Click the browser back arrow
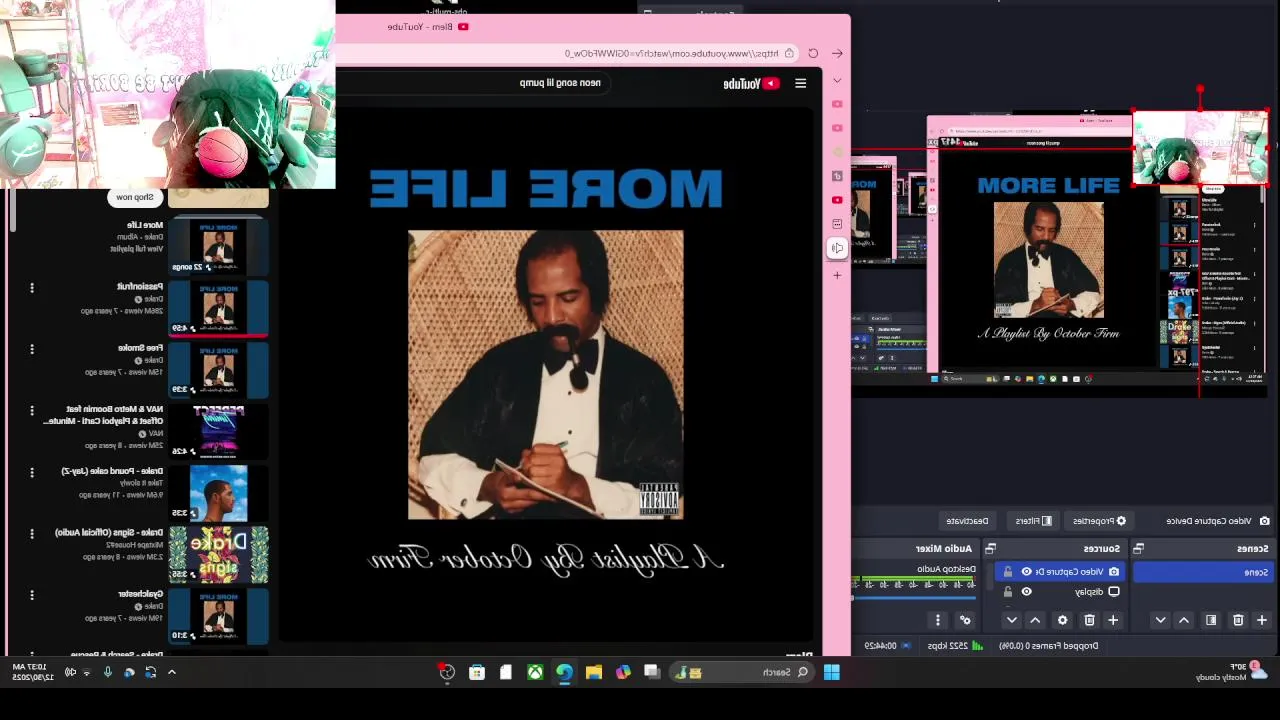The height and width of the screenshot is (720, 1280). [837, 53]
